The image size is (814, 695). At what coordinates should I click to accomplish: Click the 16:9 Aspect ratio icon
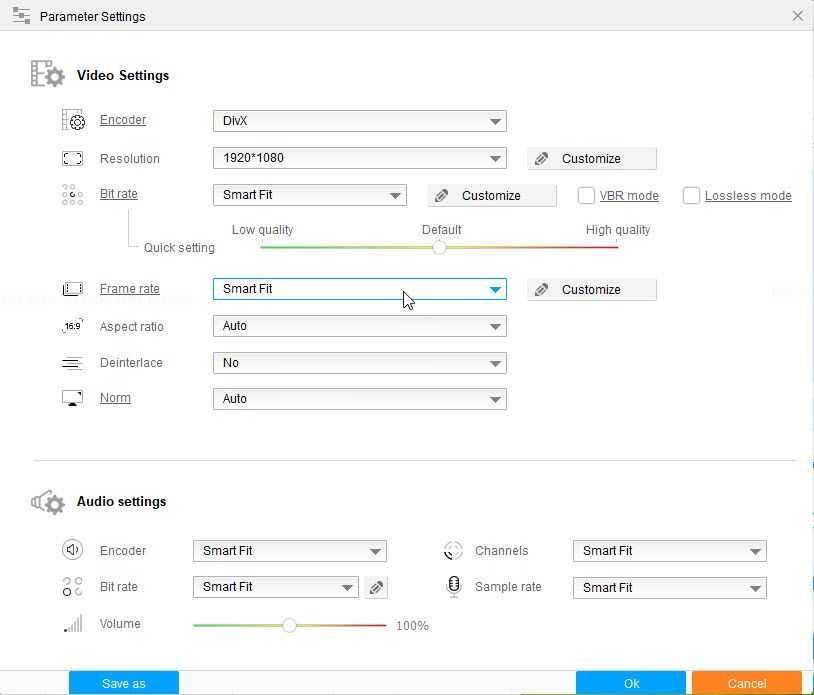point(72,327)
